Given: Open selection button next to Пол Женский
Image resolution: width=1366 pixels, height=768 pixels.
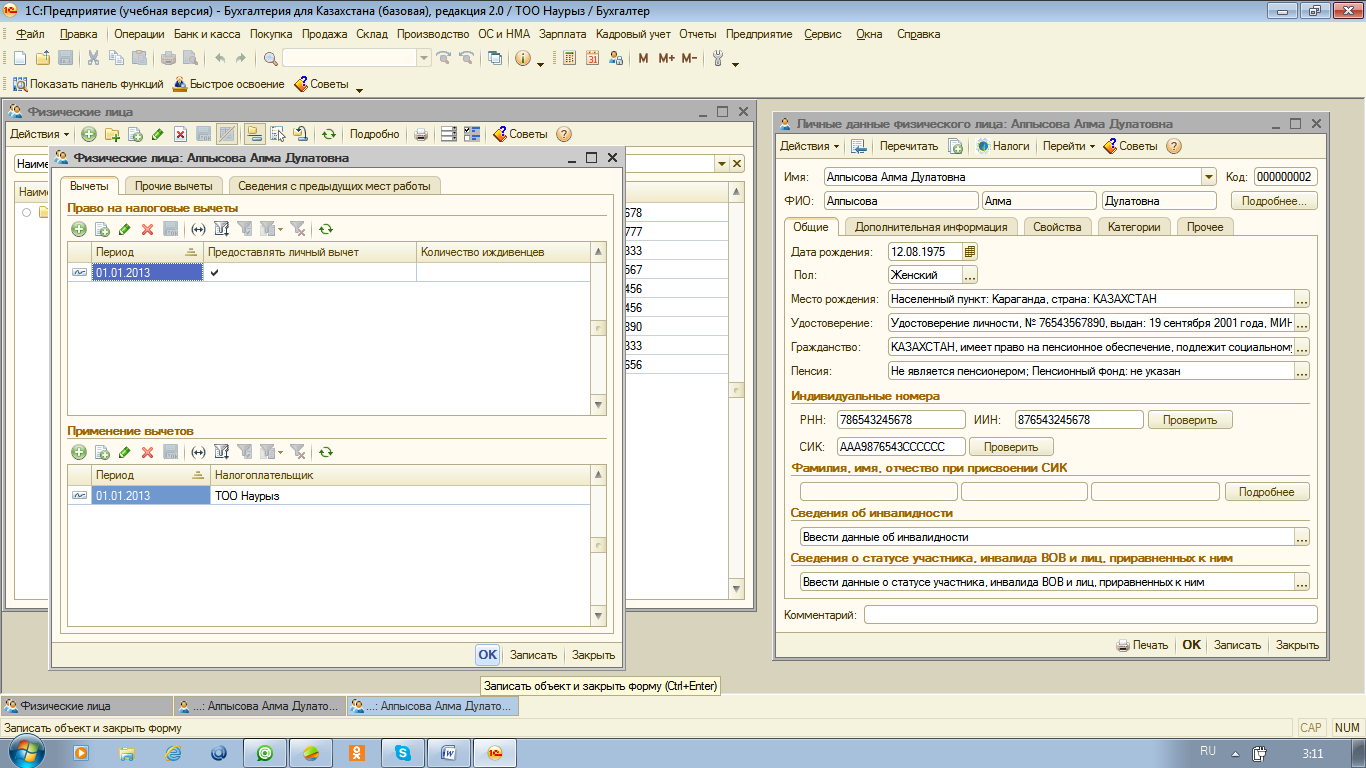Looking at the screenshot, I should coord(970,274).
